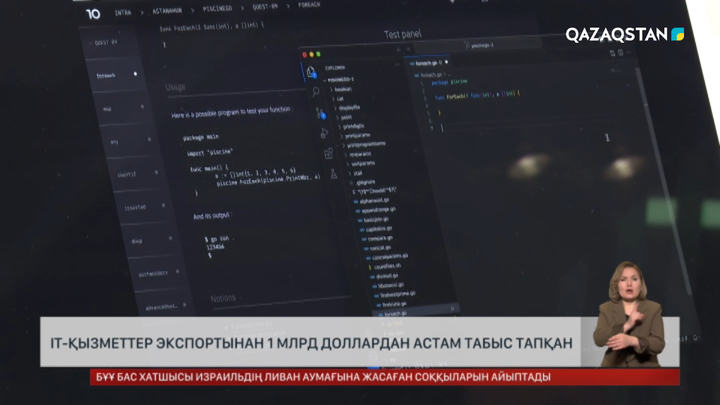Open the Extensions view icon
Image resolution: width=720 pixels, height=405 pixels.
point(329,153)
